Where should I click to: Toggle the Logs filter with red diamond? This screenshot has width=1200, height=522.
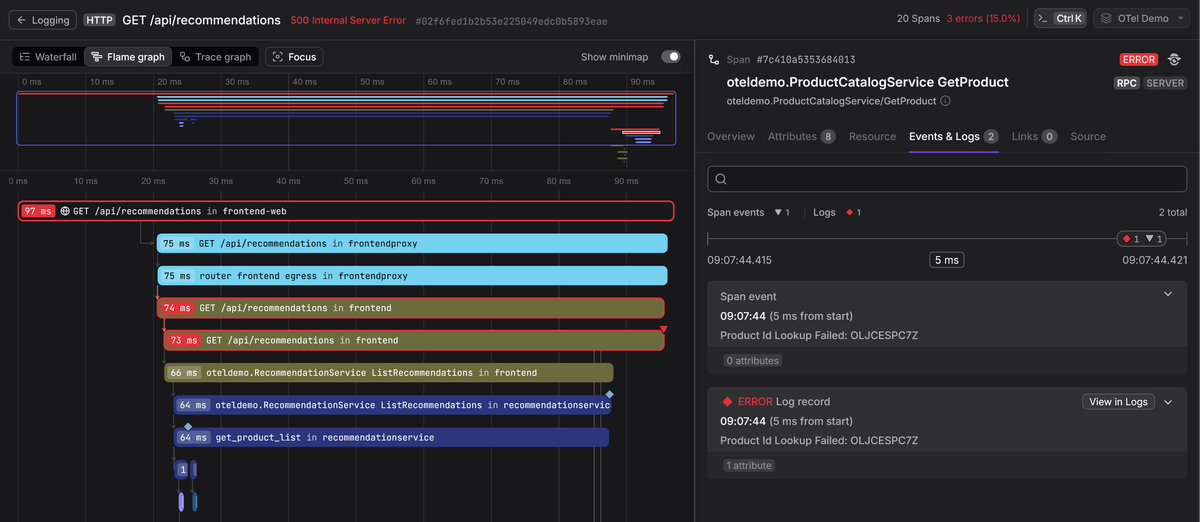pyautogui.click(x=837, y=213)
